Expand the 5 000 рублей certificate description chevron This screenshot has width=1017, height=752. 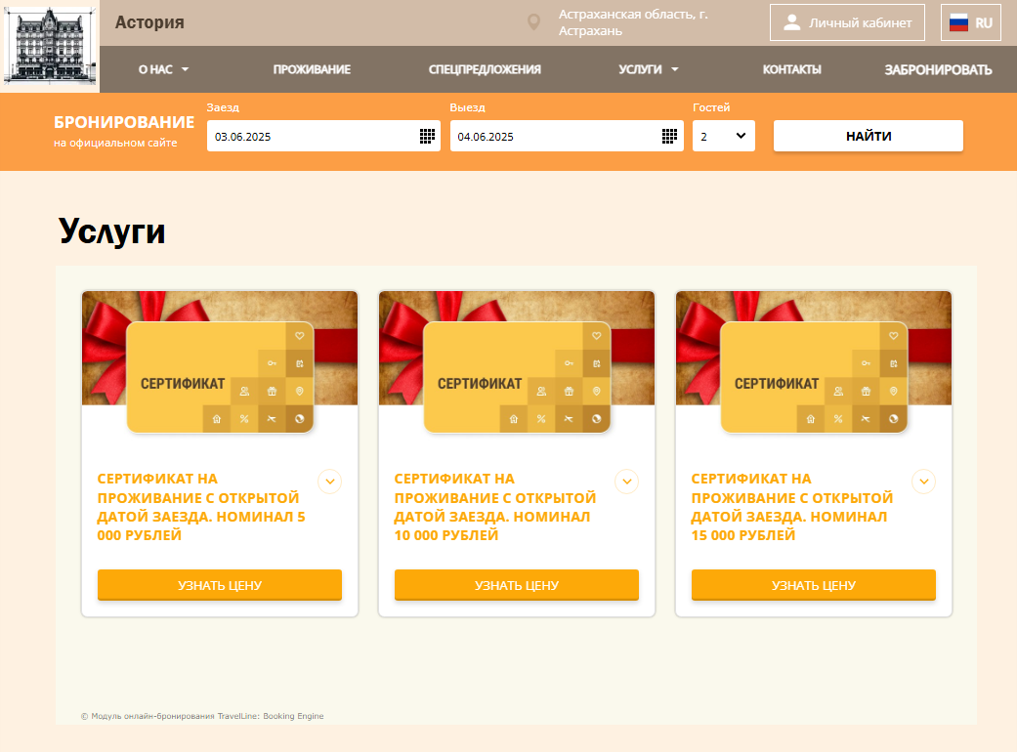330,481
